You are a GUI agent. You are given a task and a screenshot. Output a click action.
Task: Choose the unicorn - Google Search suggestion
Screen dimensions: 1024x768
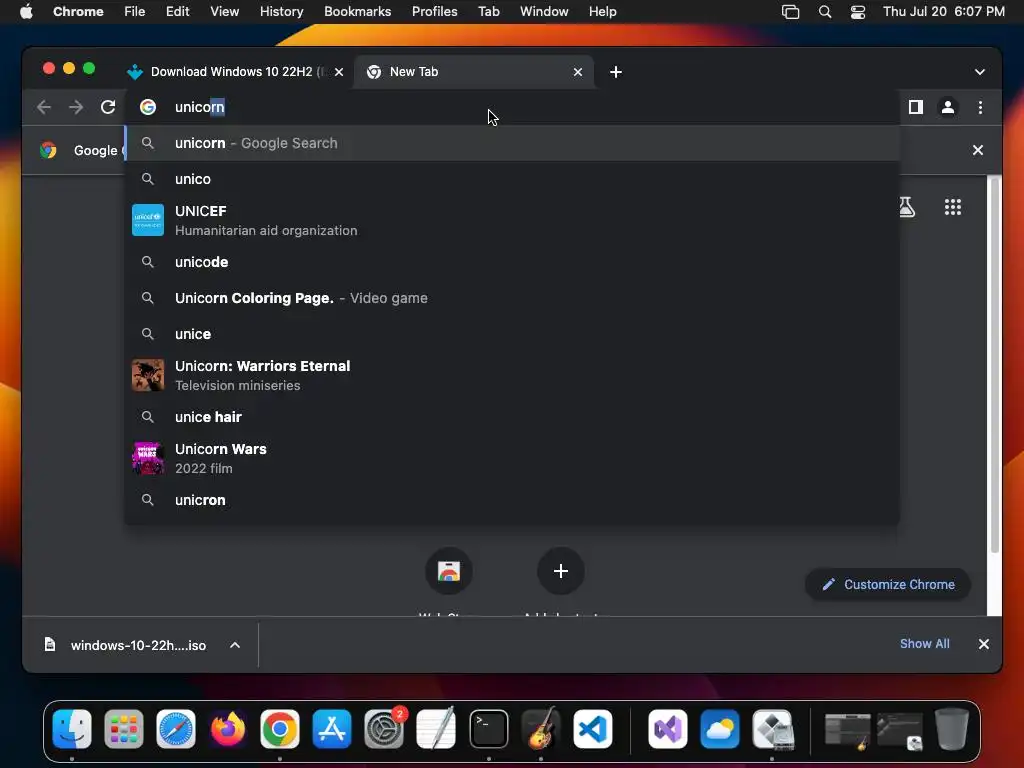tap(513, 143)
